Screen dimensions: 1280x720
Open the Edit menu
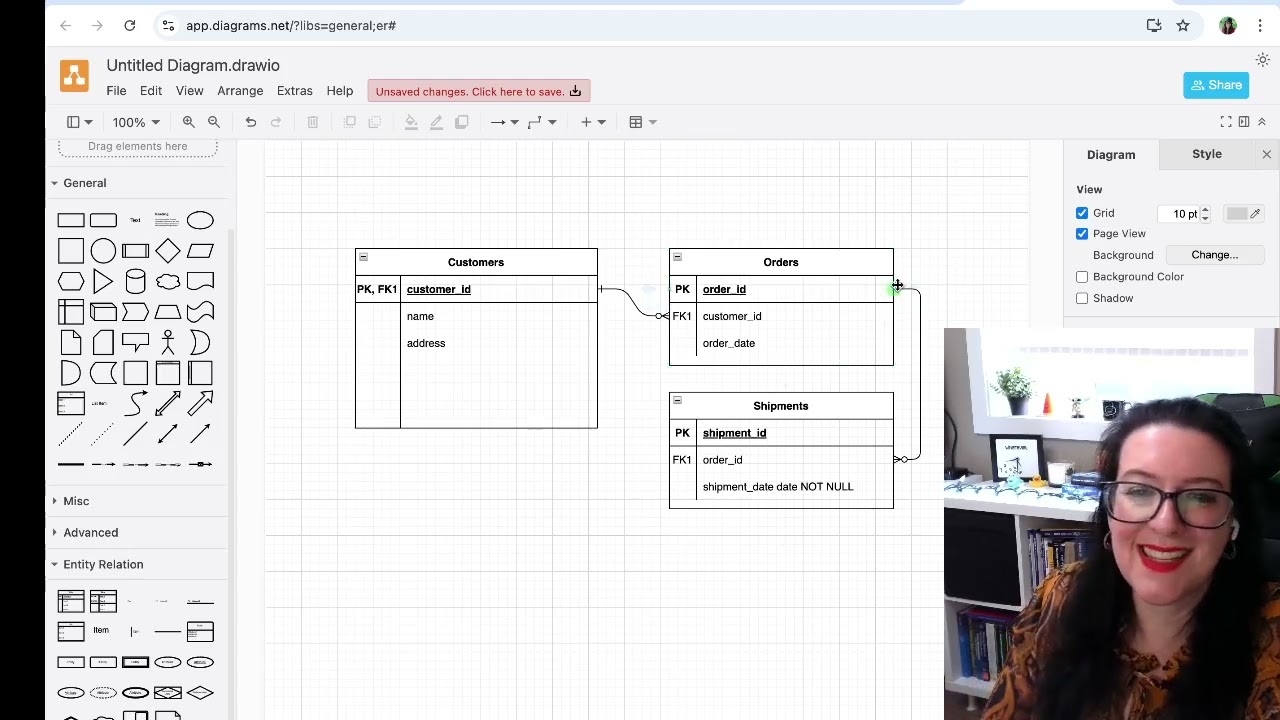[x=151, y=91]
